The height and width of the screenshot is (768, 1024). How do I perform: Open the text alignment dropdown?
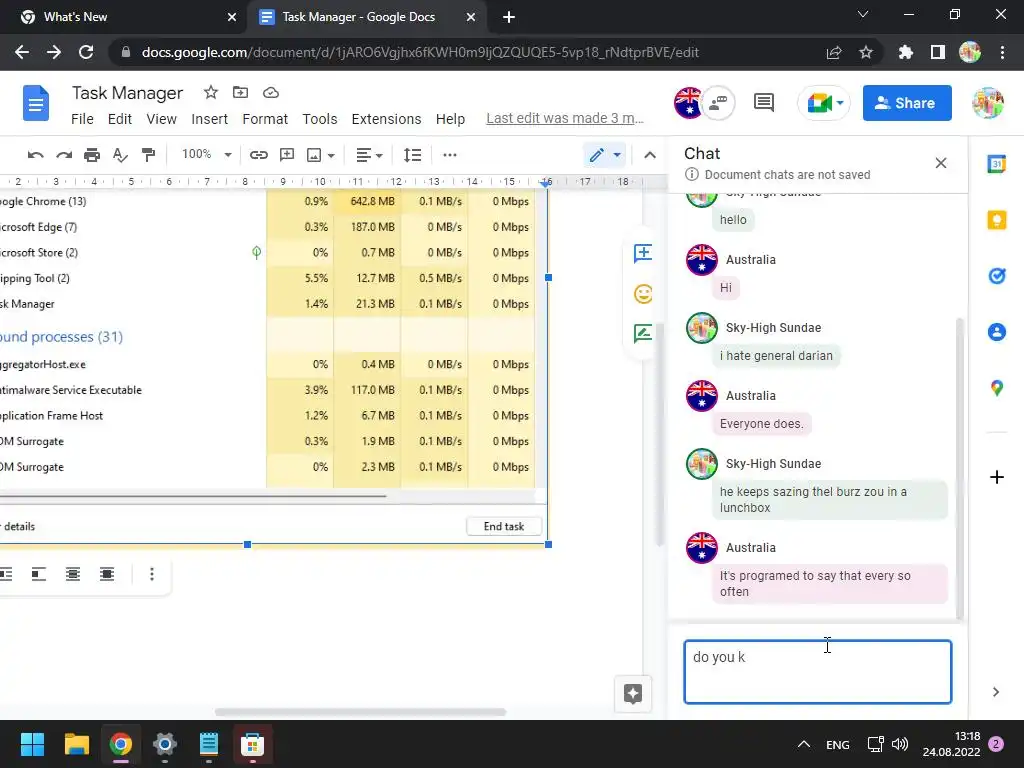[369, 155]
